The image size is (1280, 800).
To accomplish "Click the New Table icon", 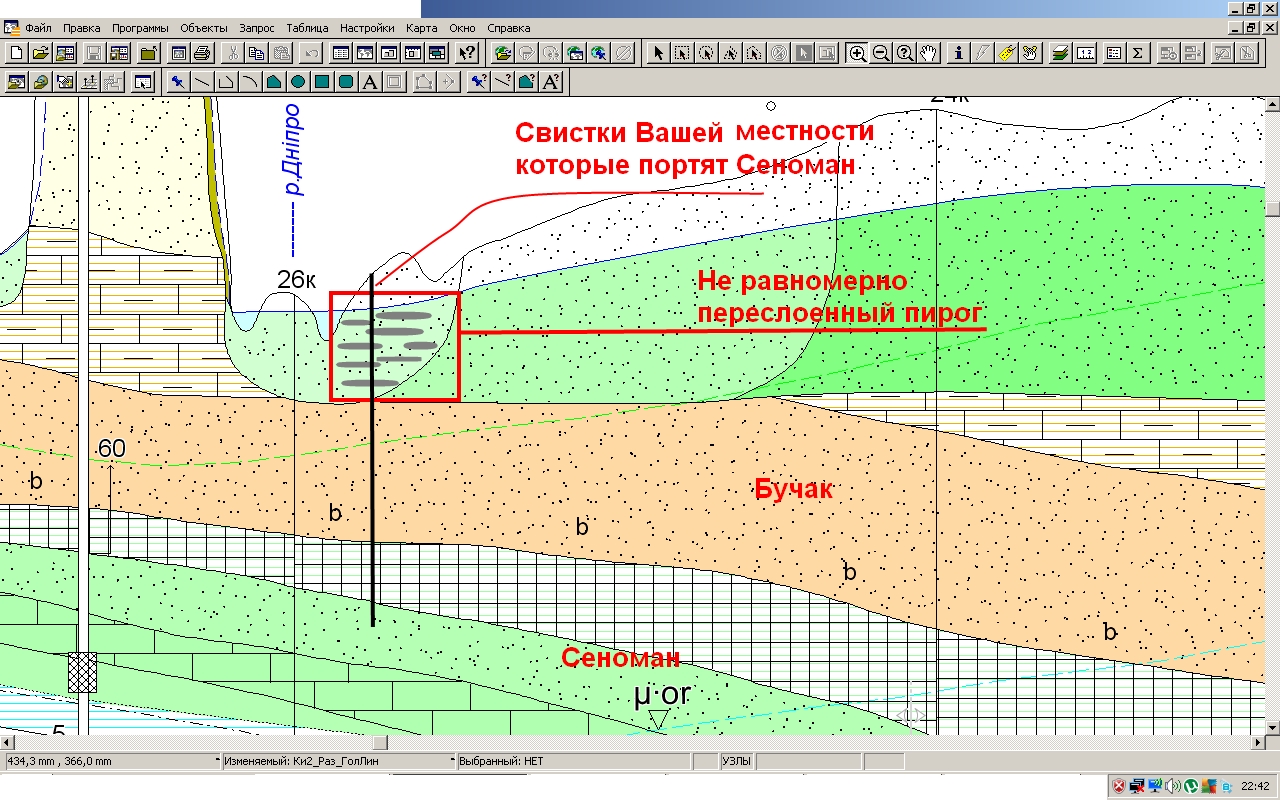I will pyautogui.click(x=17, y=53).
